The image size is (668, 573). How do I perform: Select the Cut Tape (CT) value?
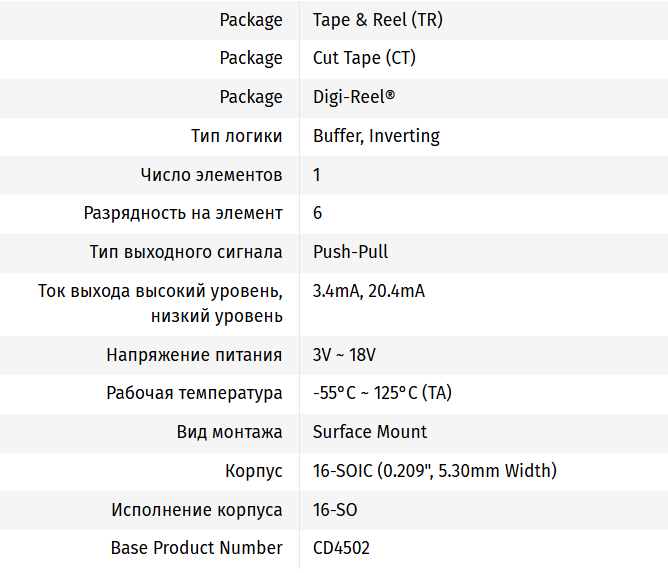pos(364,58)
